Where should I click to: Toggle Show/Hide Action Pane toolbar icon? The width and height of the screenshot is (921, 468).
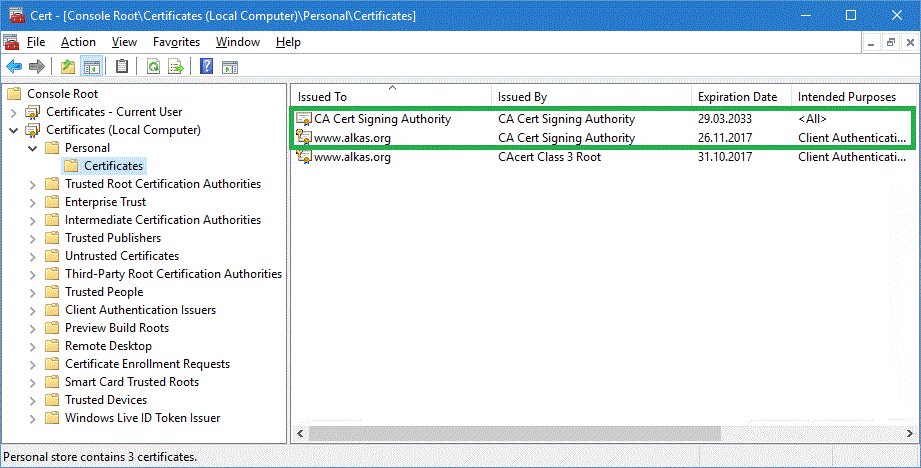(230, 67)
